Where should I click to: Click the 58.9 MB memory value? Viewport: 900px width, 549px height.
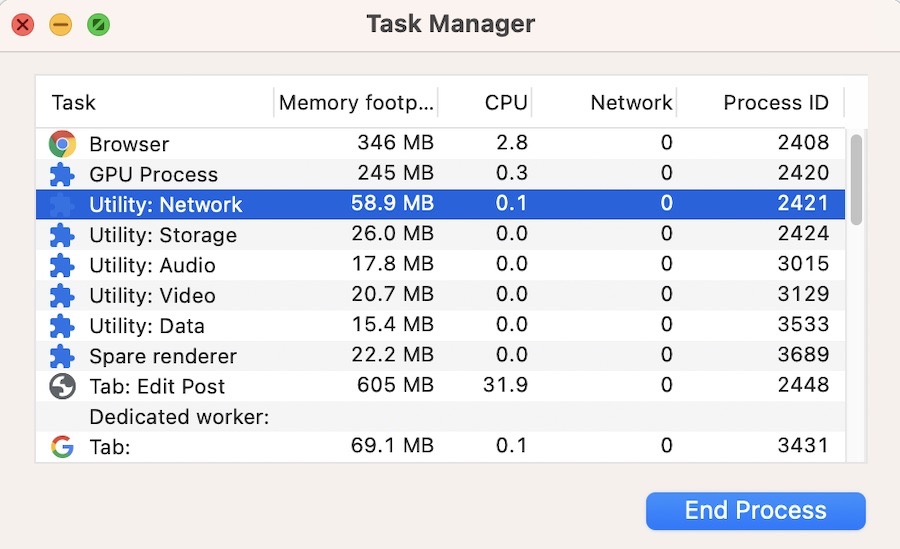coord(392,203)
